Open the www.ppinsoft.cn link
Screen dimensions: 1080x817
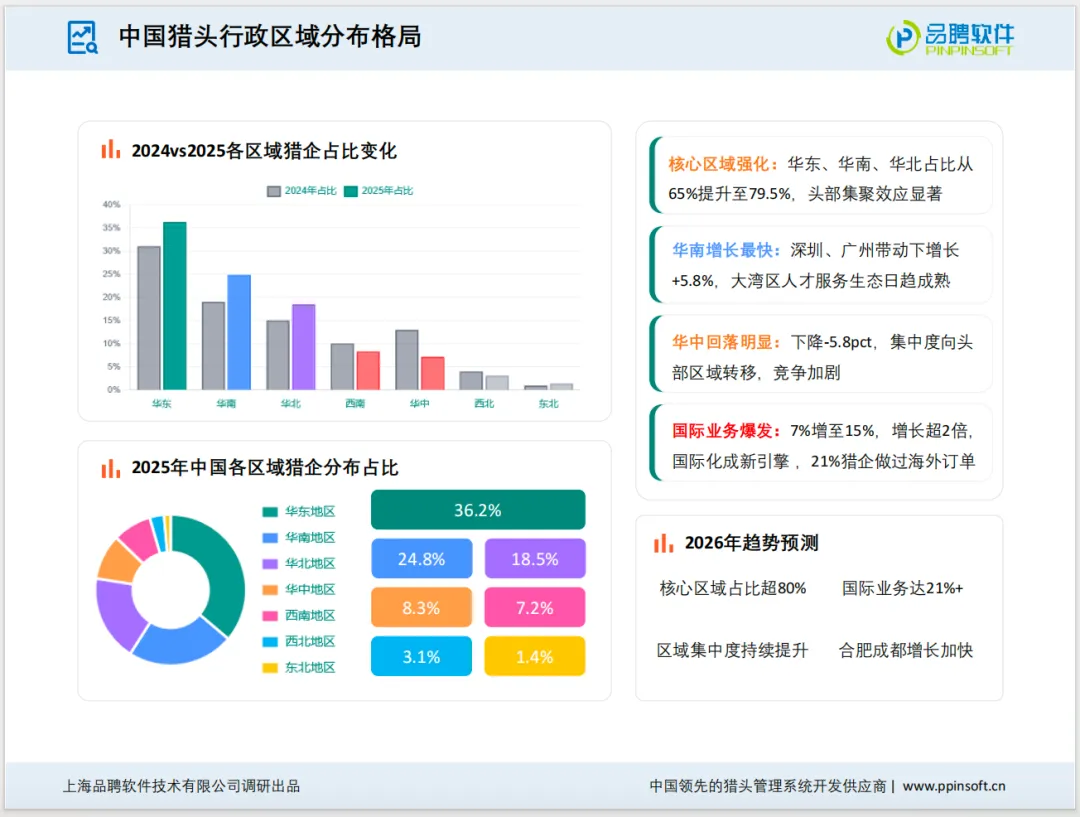954,786
